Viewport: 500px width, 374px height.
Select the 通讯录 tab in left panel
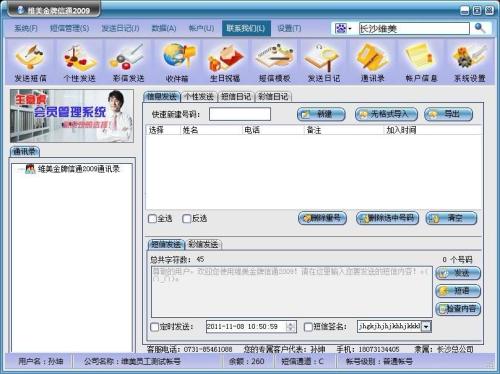25,152
